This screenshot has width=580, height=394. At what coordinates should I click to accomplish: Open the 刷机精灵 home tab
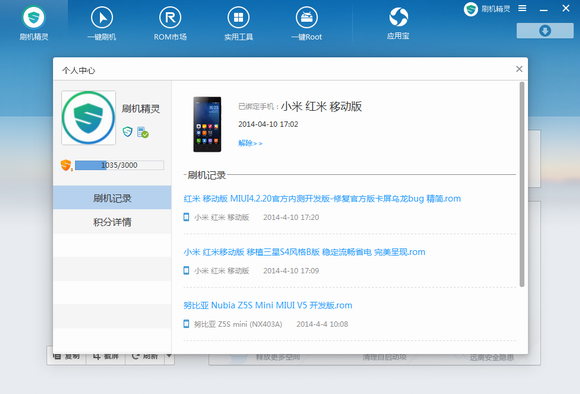[x=34, y=23]
